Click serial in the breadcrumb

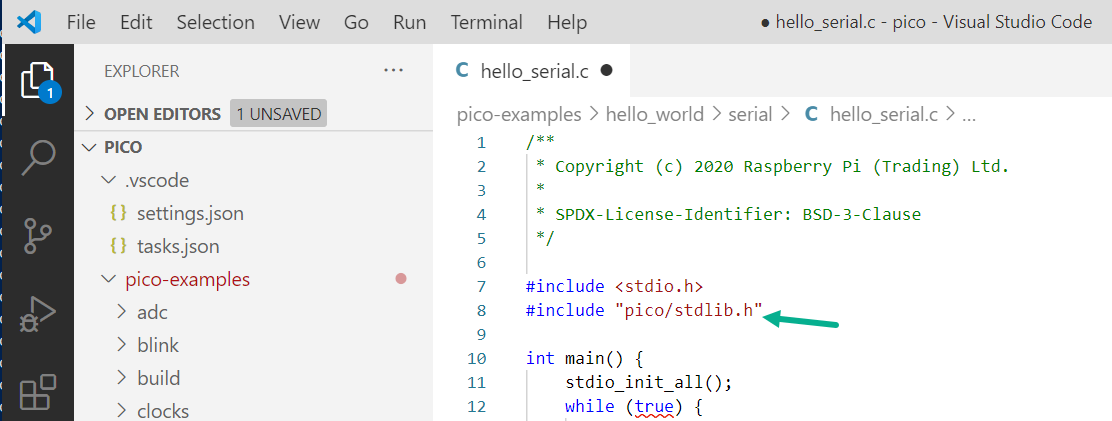[750, 114]
